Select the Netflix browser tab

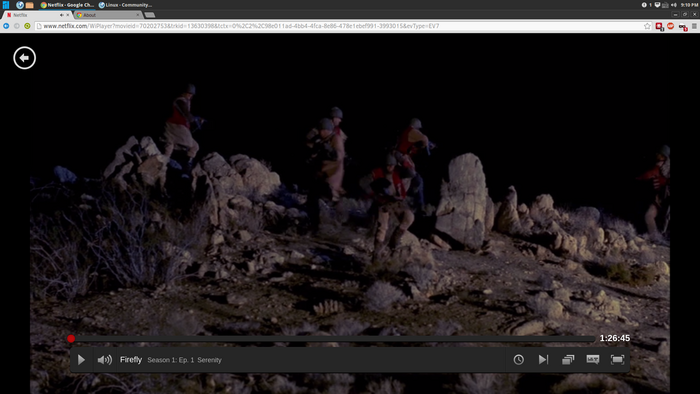(37, 15)
